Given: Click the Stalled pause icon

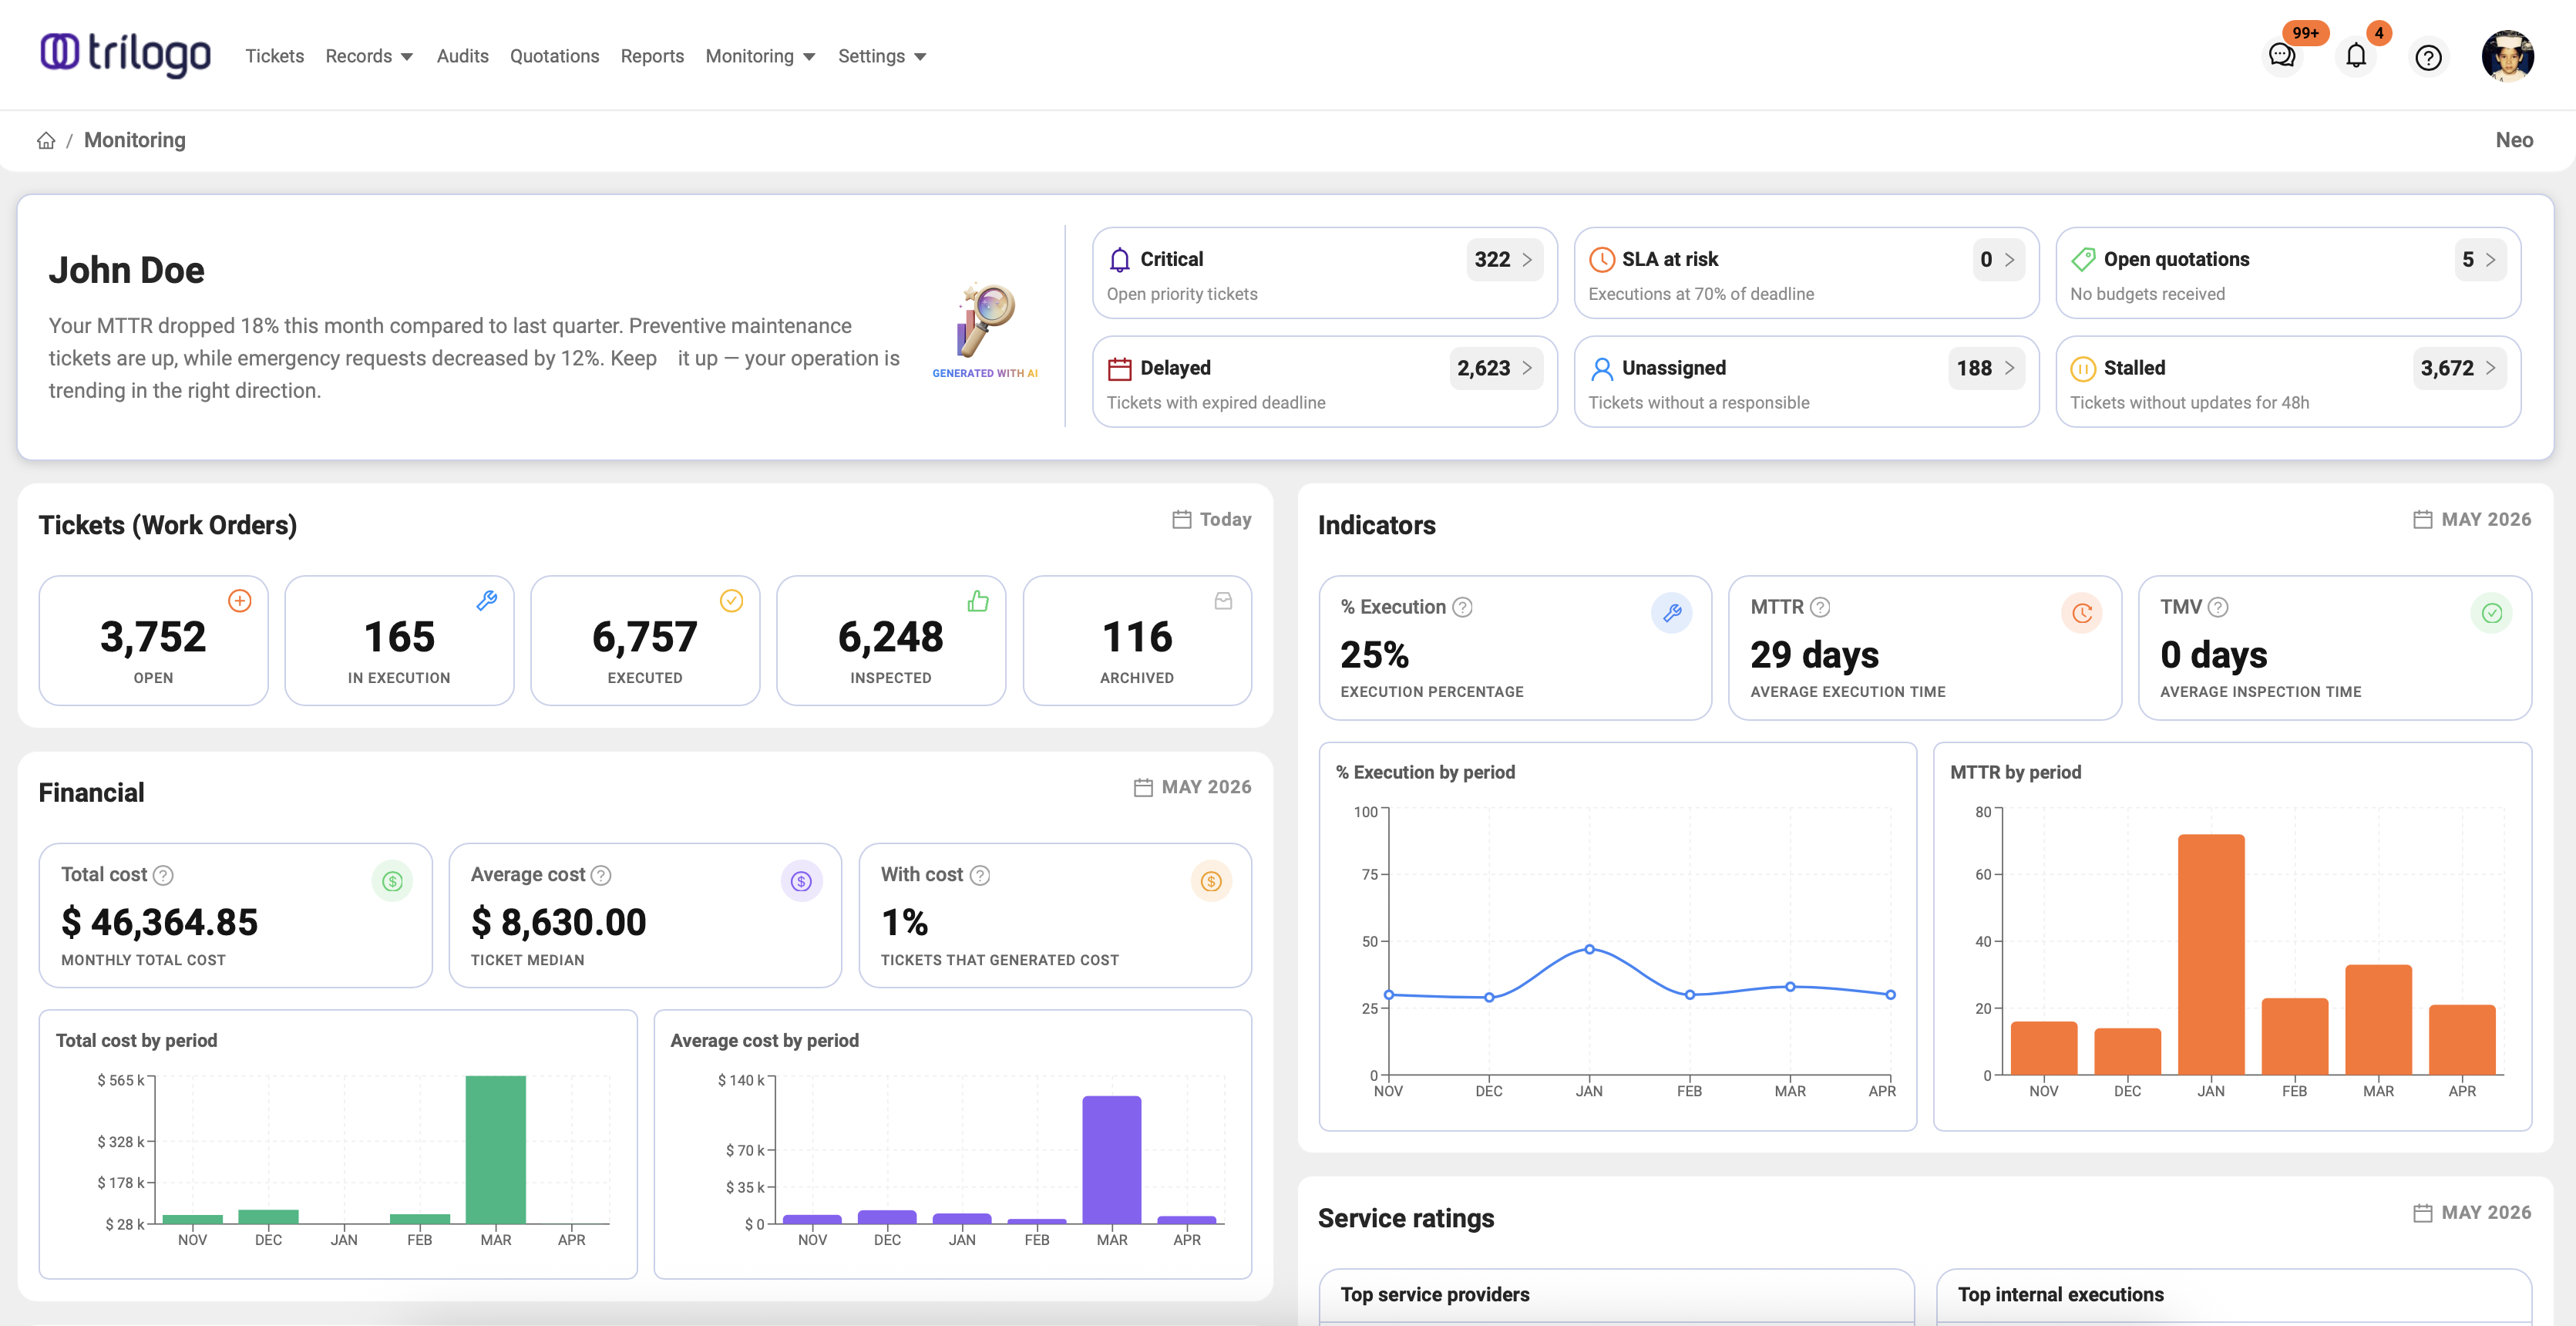Looking at the screenshot, I should click(x=2083, y=368).
